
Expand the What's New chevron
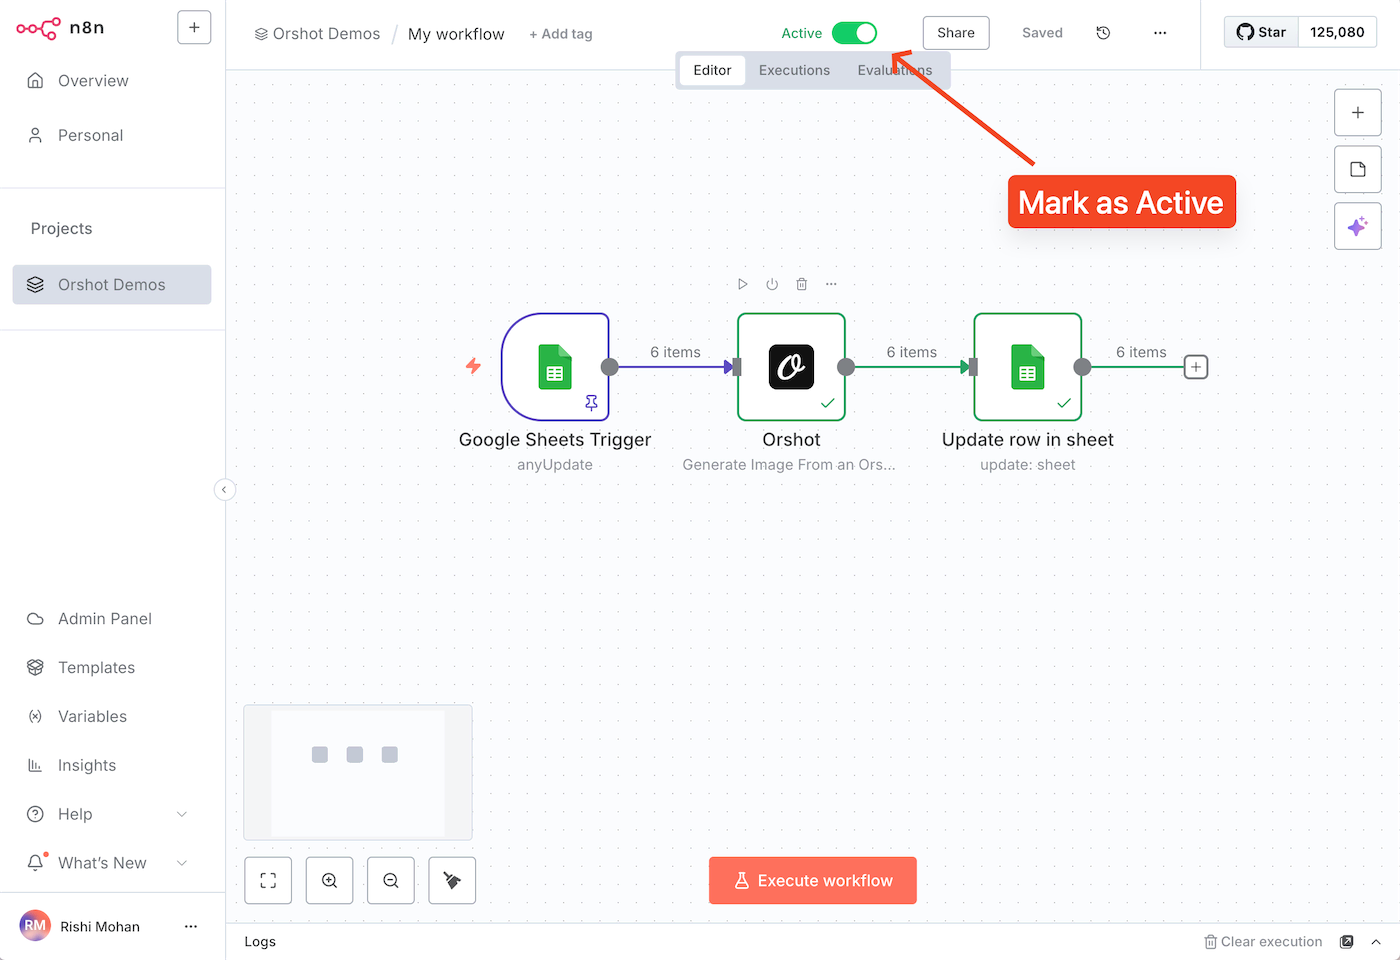[182, 863]
